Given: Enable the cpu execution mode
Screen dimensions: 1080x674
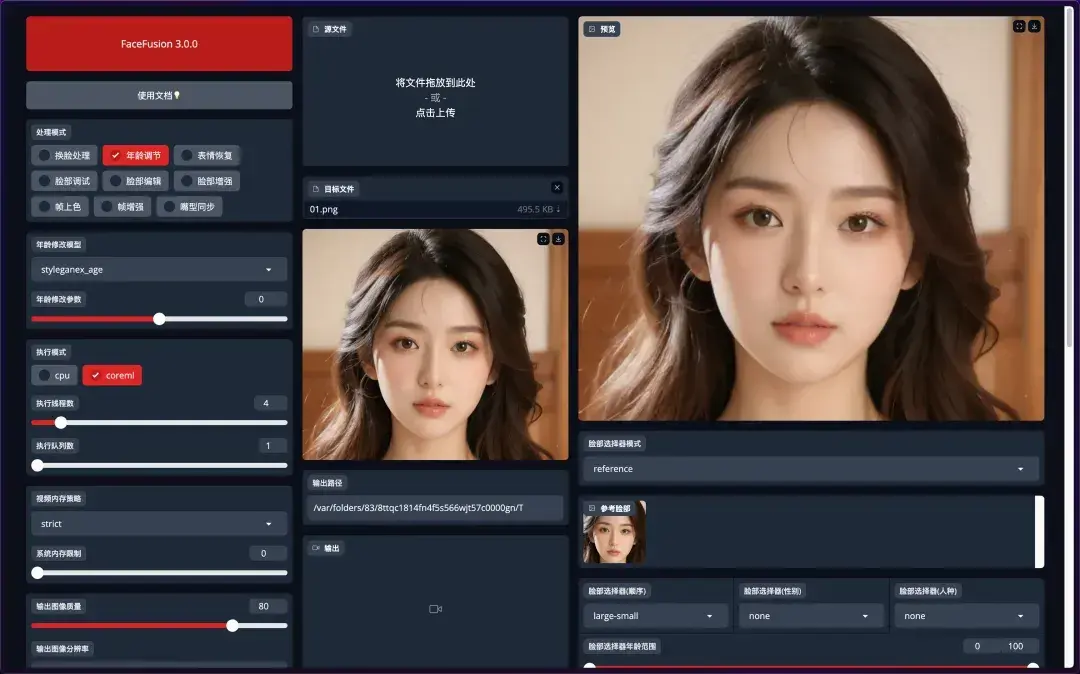Looking at the screenshot, I should point(54,376).
